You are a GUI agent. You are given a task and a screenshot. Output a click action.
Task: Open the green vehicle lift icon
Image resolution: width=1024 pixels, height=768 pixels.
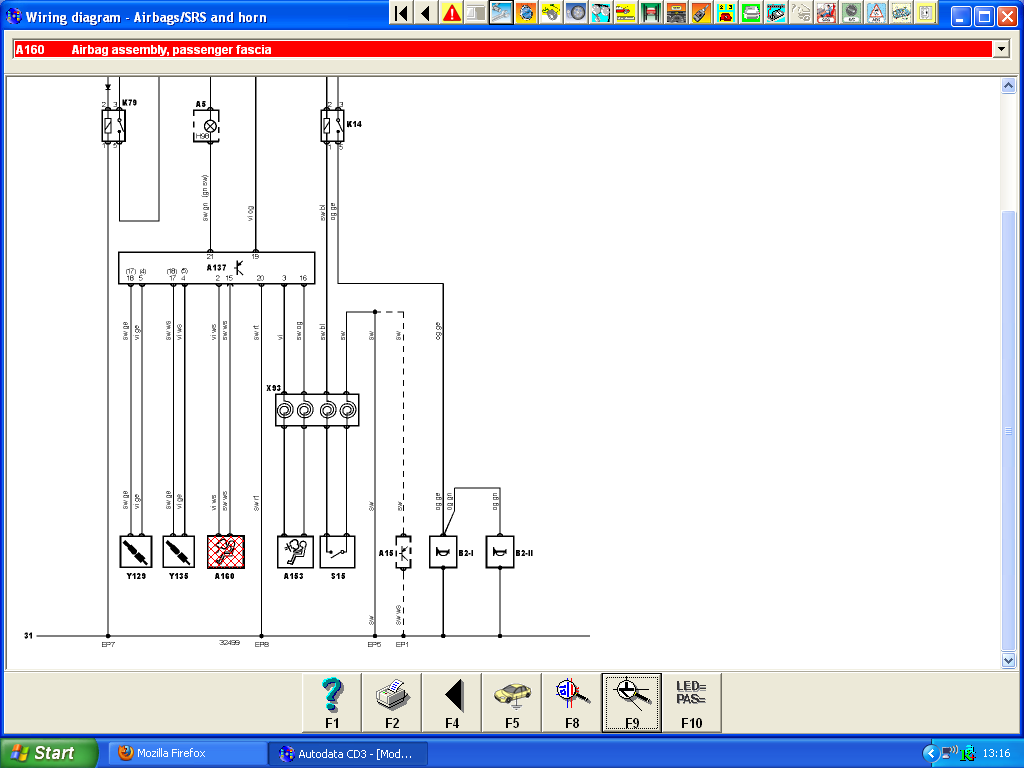(650, 13)
